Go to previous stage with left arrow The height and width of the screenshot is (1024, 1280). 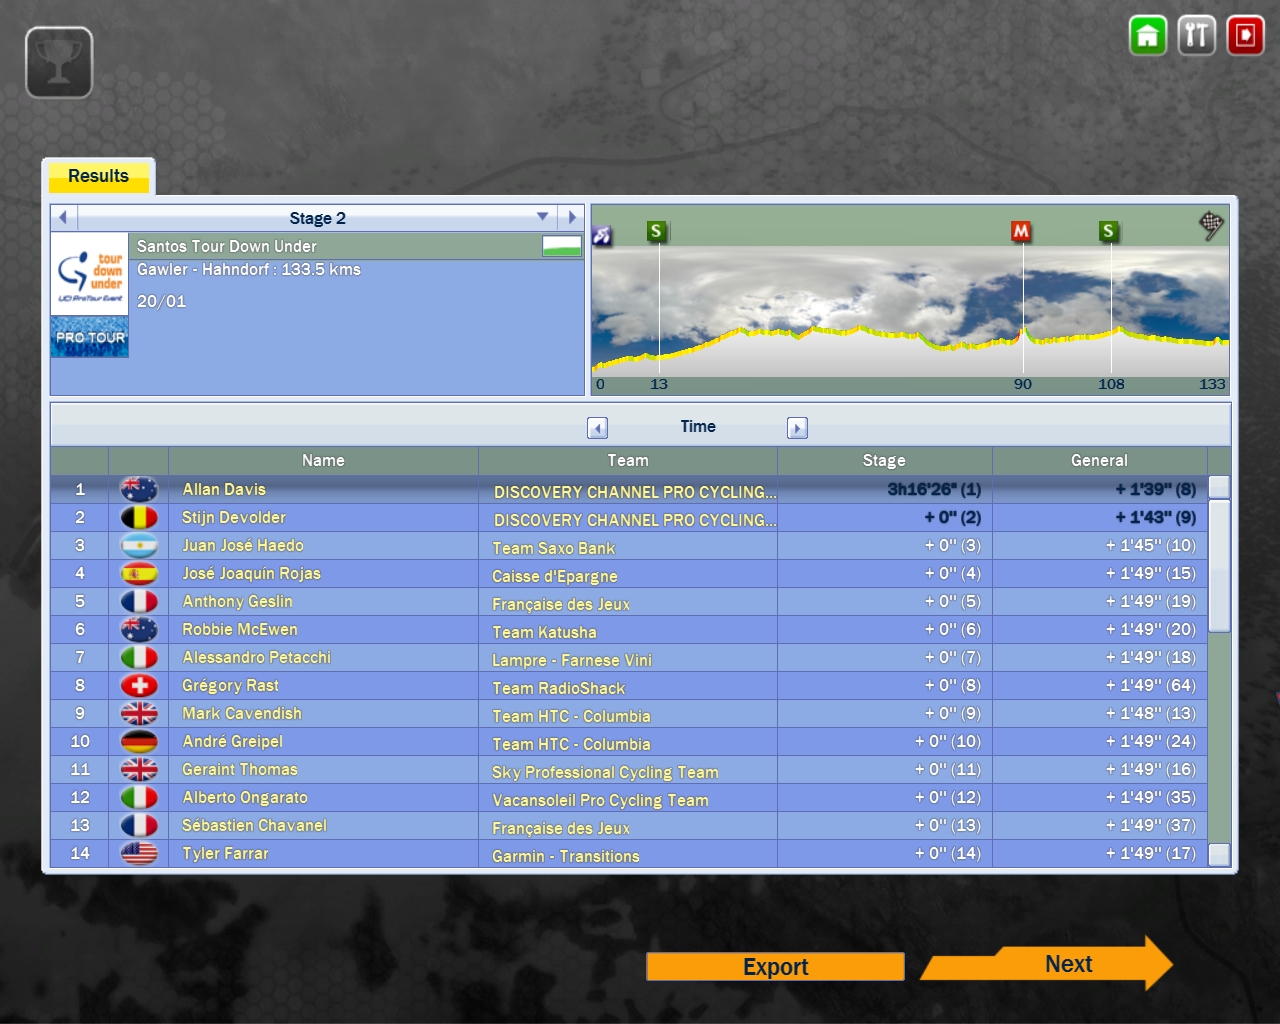(63, 217)
